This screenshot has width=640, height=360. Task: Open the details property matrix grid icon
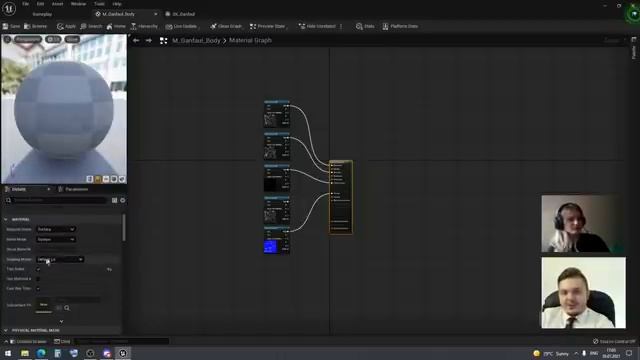coord(114,200)
